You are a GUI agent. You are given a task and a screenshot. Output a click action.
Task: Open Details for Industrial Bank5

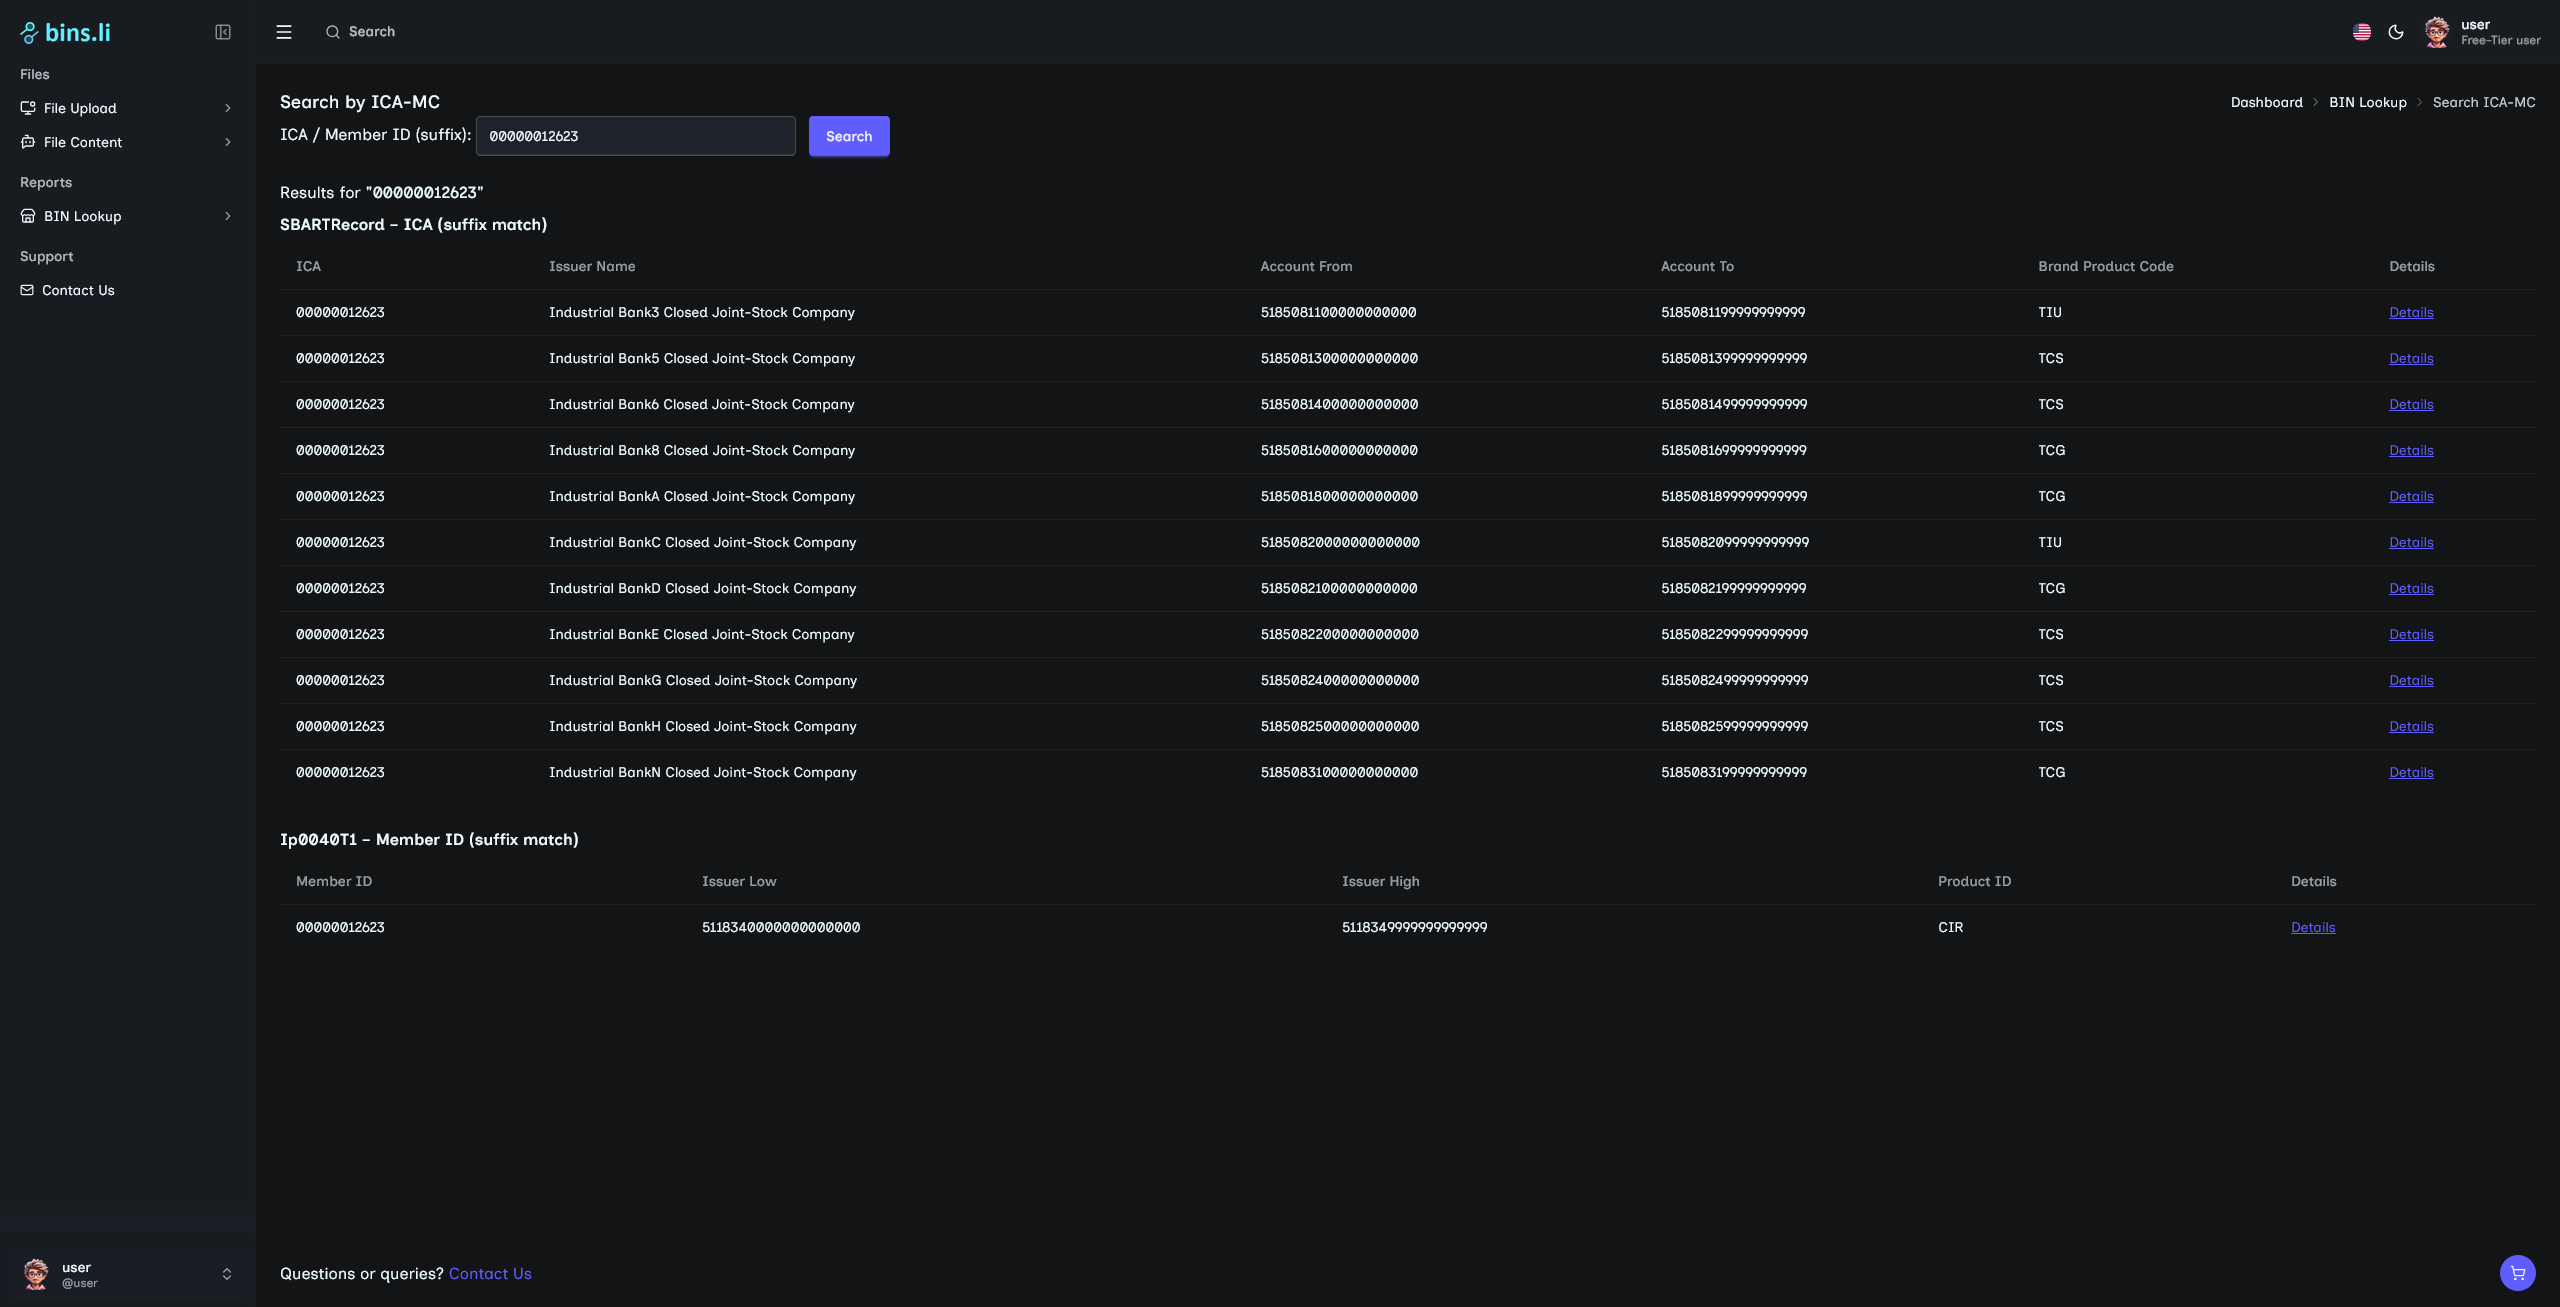point(2411,358)
